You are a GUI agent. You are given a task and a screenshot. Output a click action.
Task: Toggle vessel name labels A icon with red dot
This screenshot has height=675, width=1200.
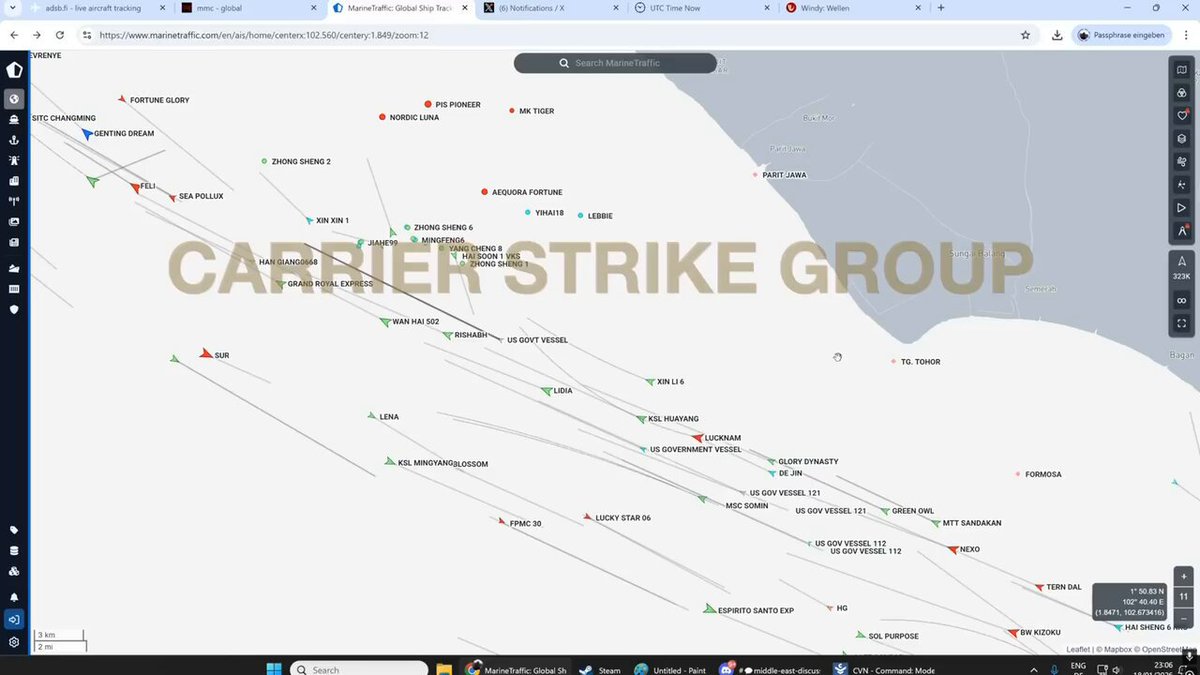[x=1181, y=232]
